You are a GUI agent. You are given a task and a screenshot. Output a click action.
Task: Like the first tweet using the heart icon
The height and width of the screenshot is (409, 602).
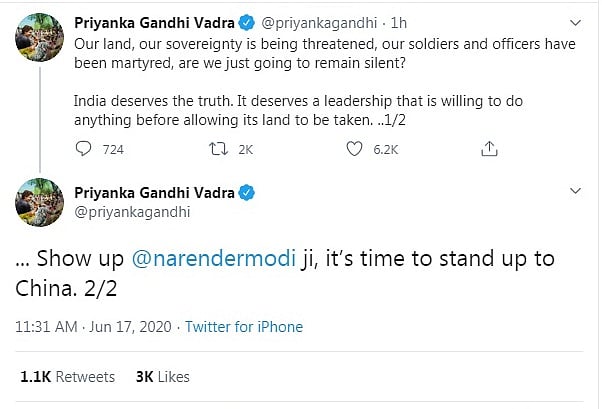click(x=354, y=149)
